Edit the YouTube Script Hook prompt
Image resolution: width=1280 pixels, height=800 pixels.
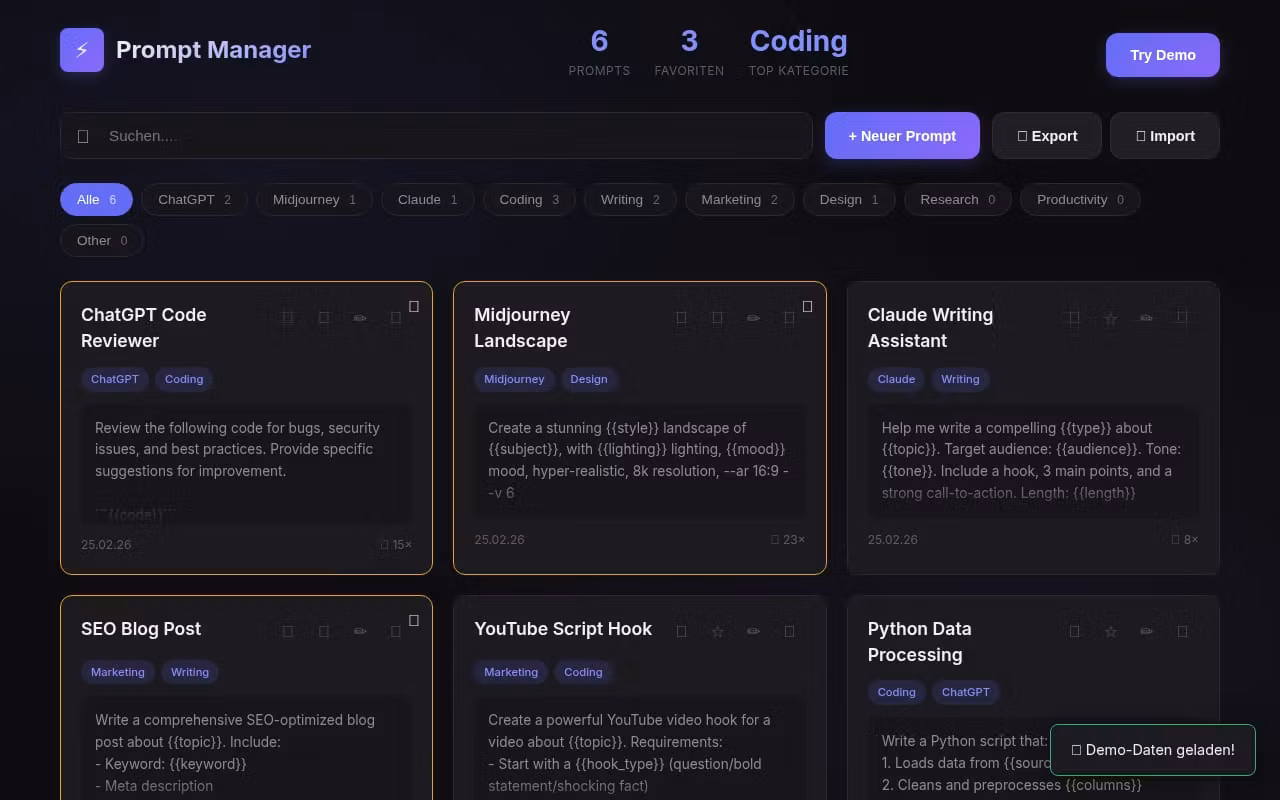click(753, 632)
